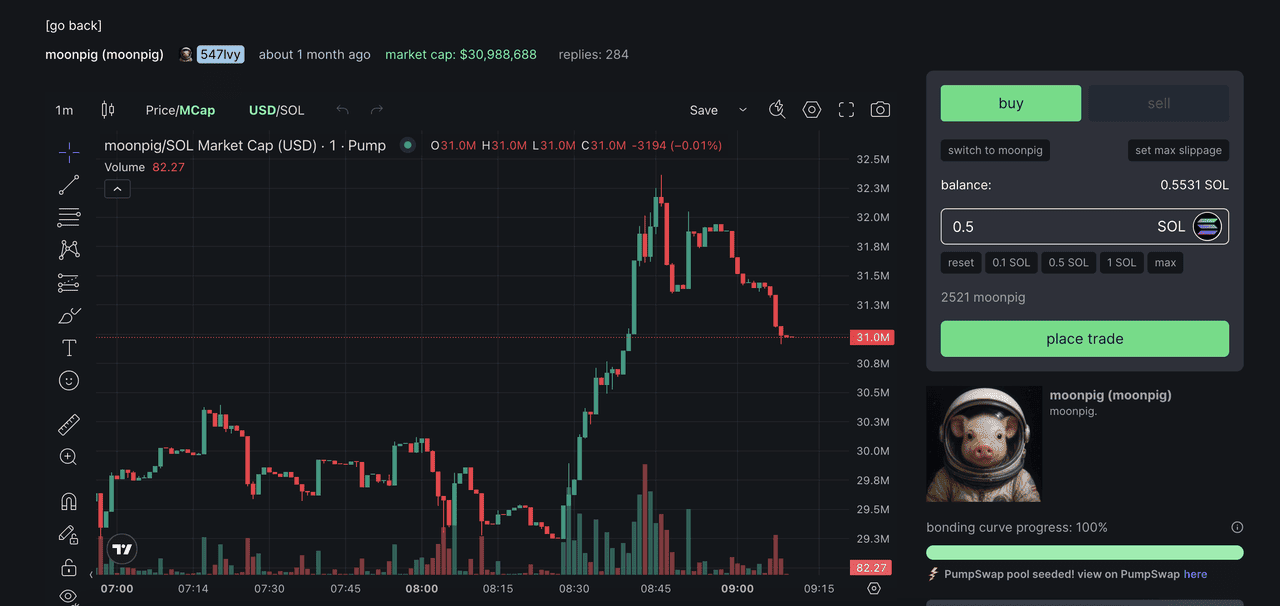Image resolution: width=1280 pixels, height=606 pixels.
Task: Toggle magnet mode for drawings
Action: pos(69,502)
